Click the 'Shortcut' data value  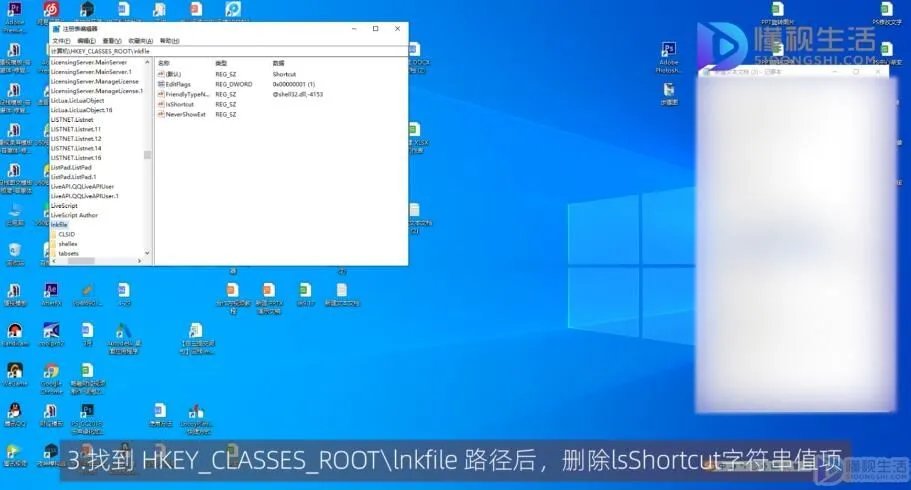(284, 74)
